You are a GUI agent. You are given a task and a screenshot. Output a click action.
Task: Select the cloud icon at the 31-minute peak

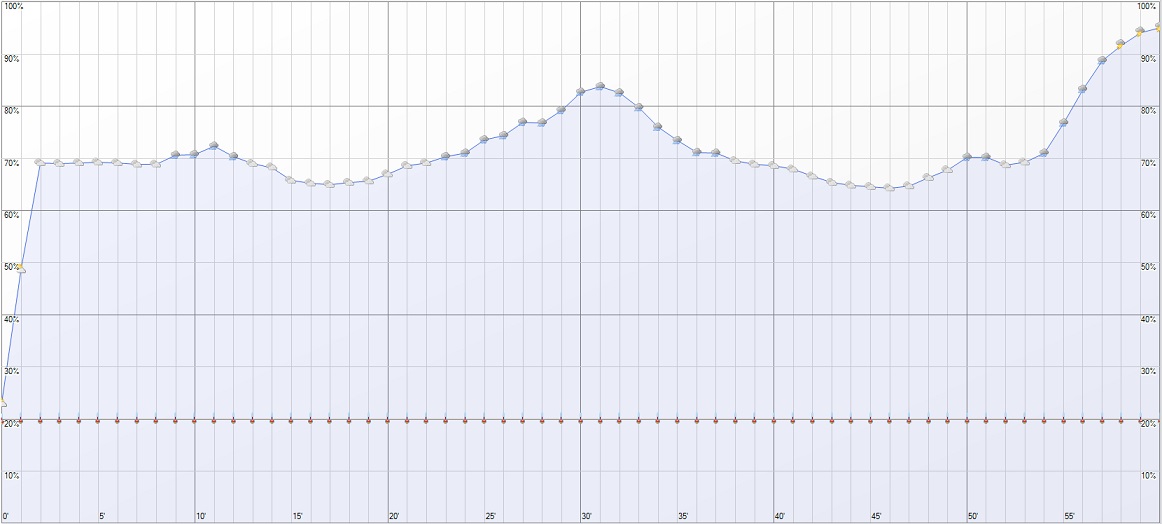pos(600,86)
